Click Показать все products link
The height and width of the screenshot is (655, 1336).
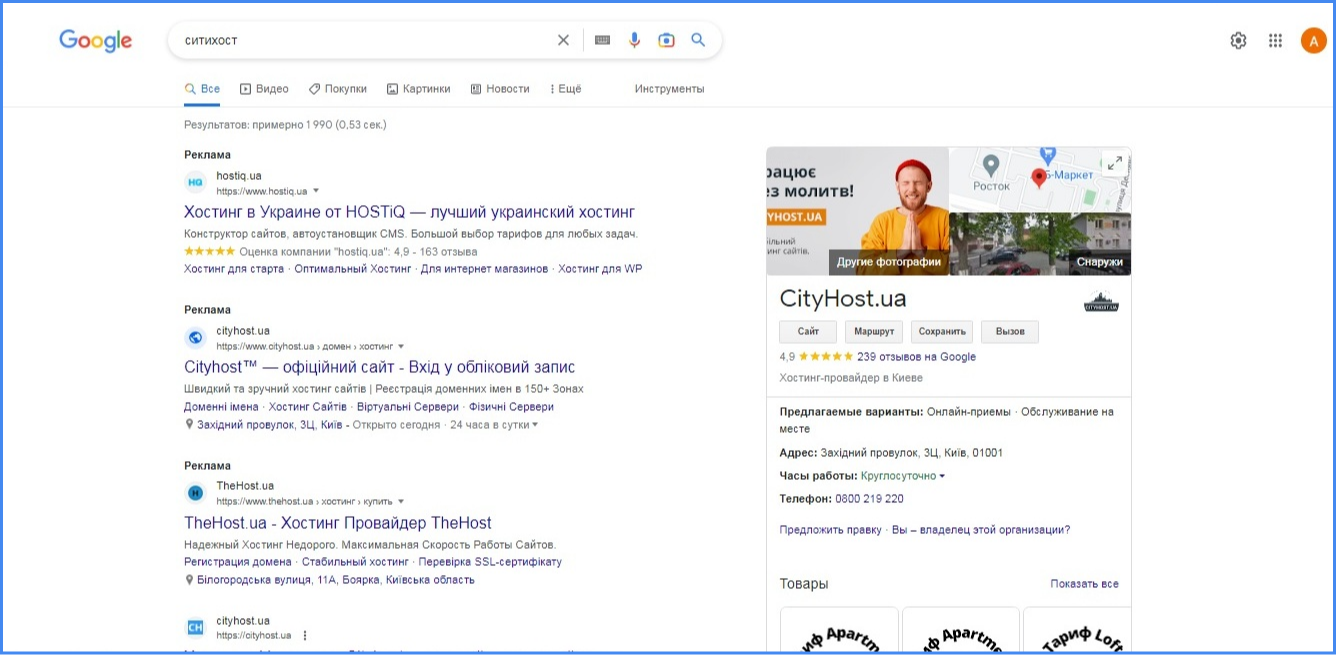(1084, 584)
